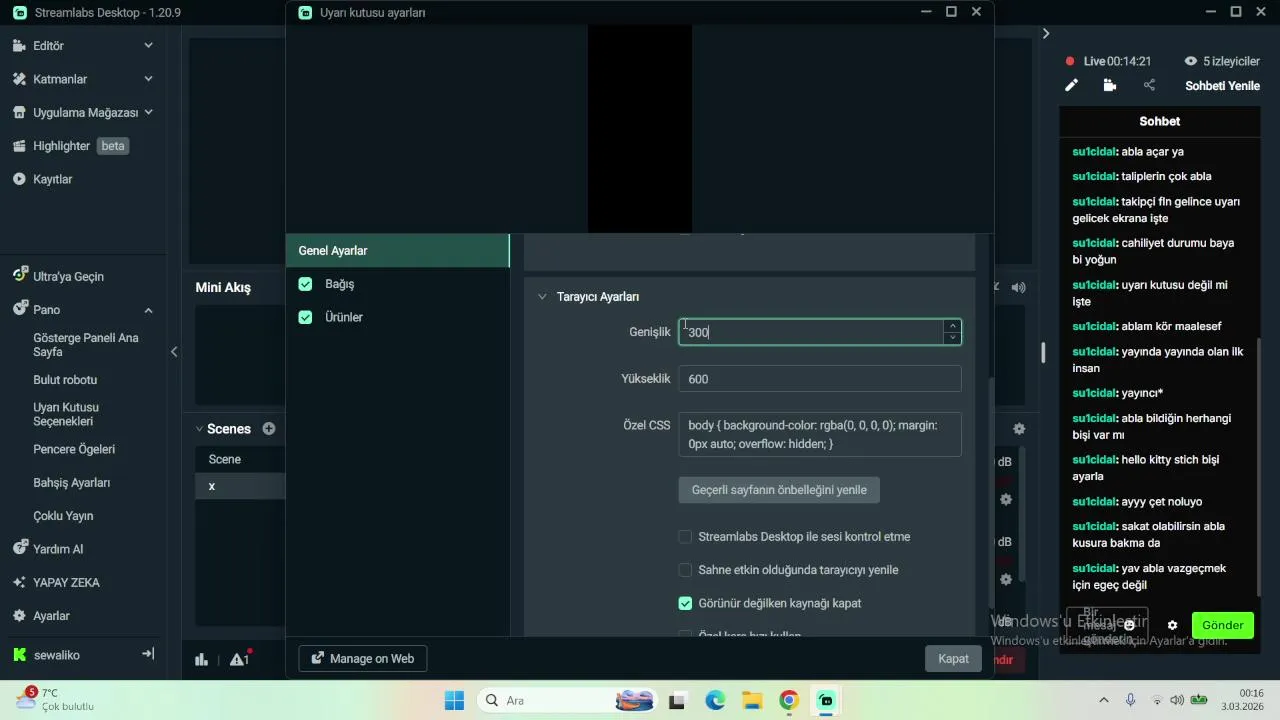This screenshot has height=720, width=1280.
Task: Open emoji picker in chat input
Action: click(1129, 625)
